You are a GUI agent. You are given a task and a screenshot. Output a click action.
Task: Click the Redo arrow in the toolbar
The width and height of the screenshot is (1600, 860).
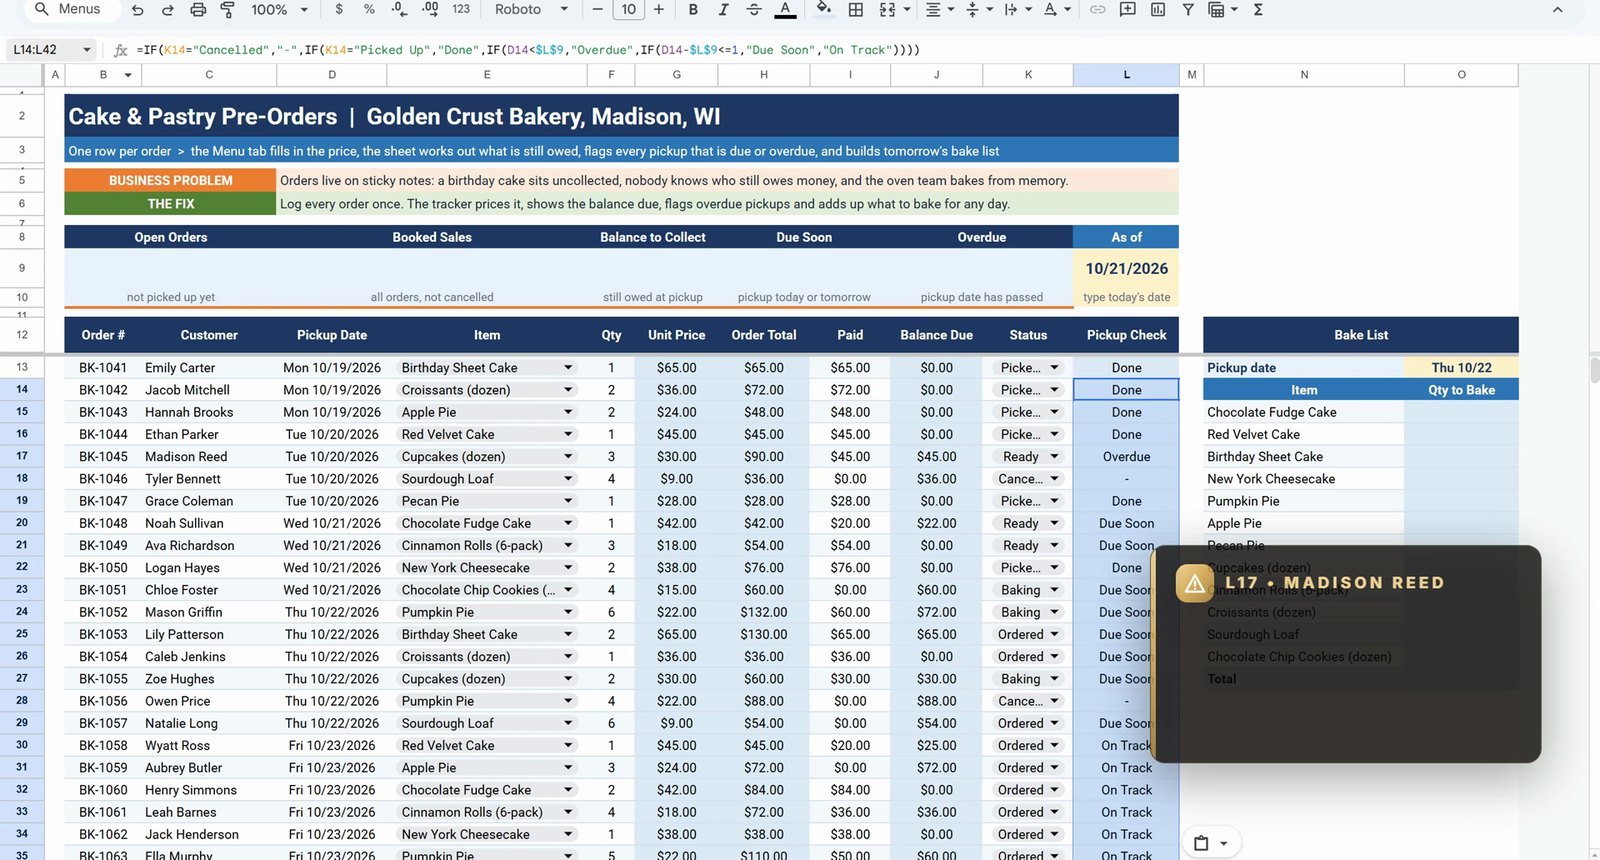[x=168, y=9]
